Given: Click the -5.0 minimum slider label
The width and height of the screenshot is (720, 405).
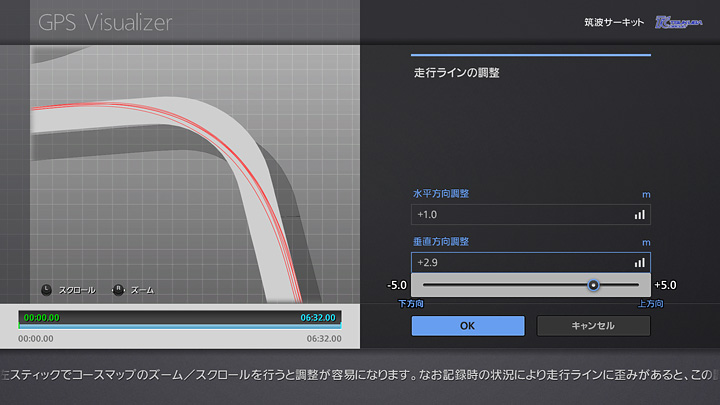Looking at the screenshot, I should click(397, 285).
